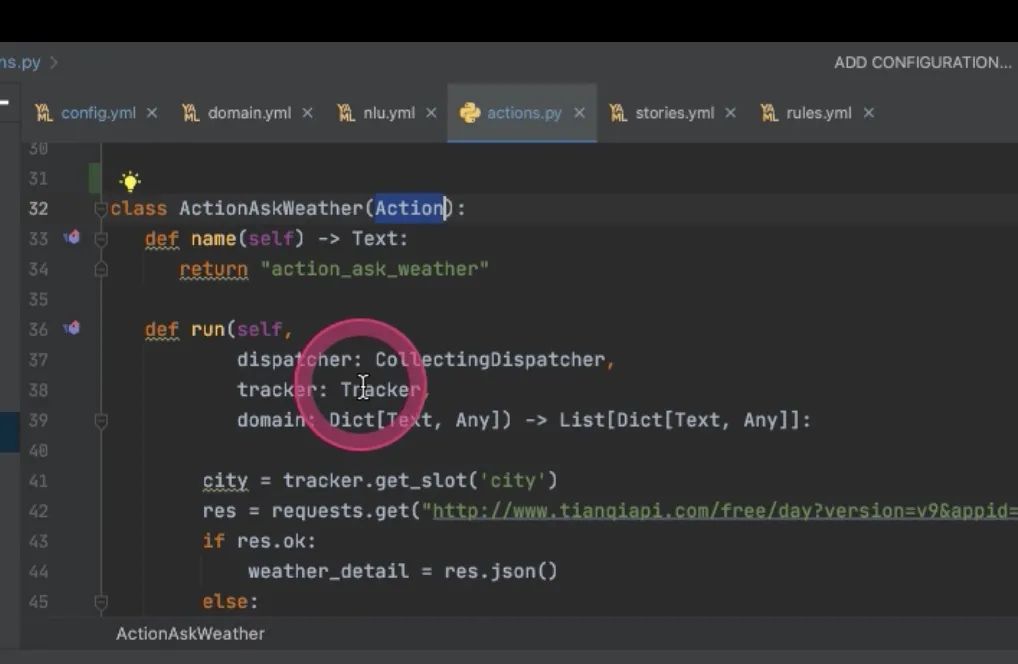Viewport: 1018px width, 664px height.
Task: Click the fold marker on line 39
Action: (x=101, y=421)
